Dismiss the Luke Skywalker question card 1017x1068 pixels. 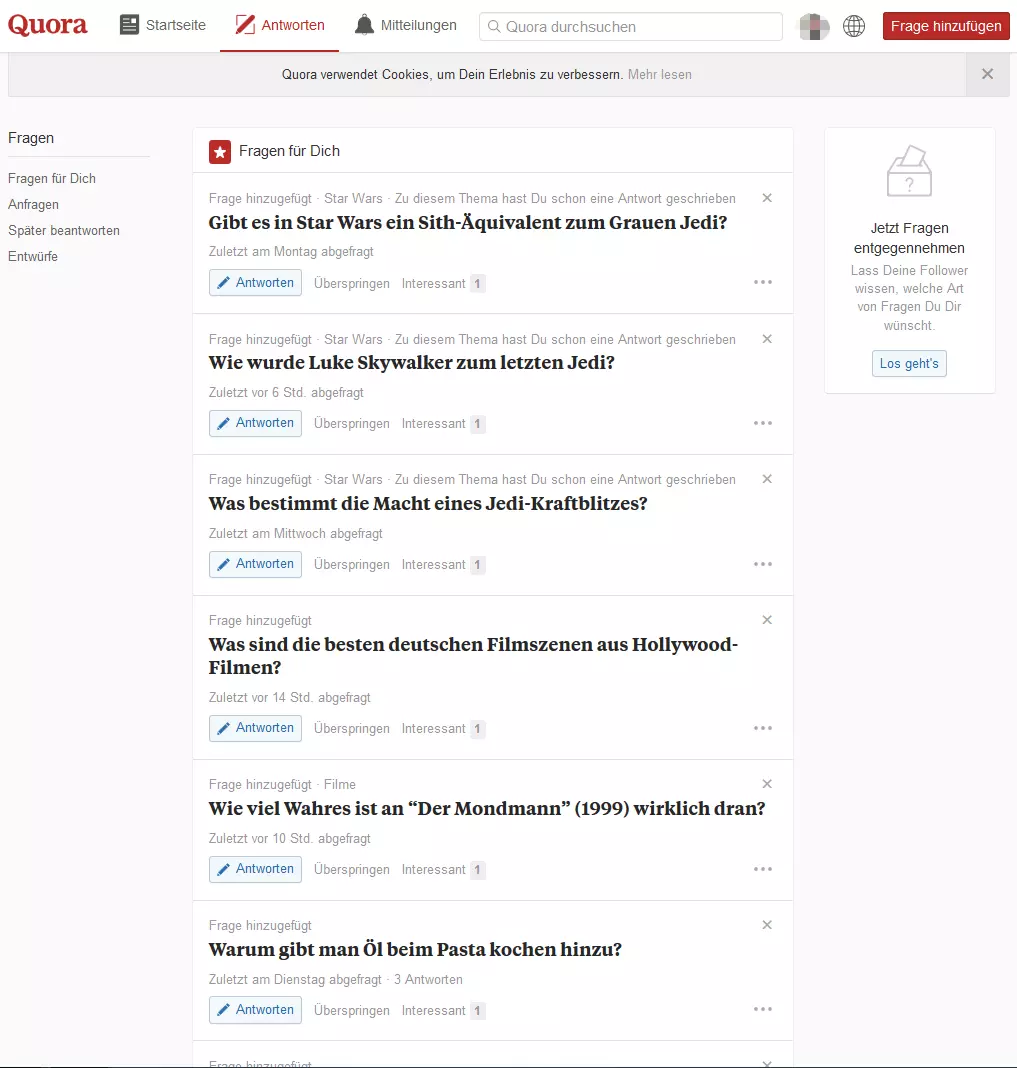point(767,339)
